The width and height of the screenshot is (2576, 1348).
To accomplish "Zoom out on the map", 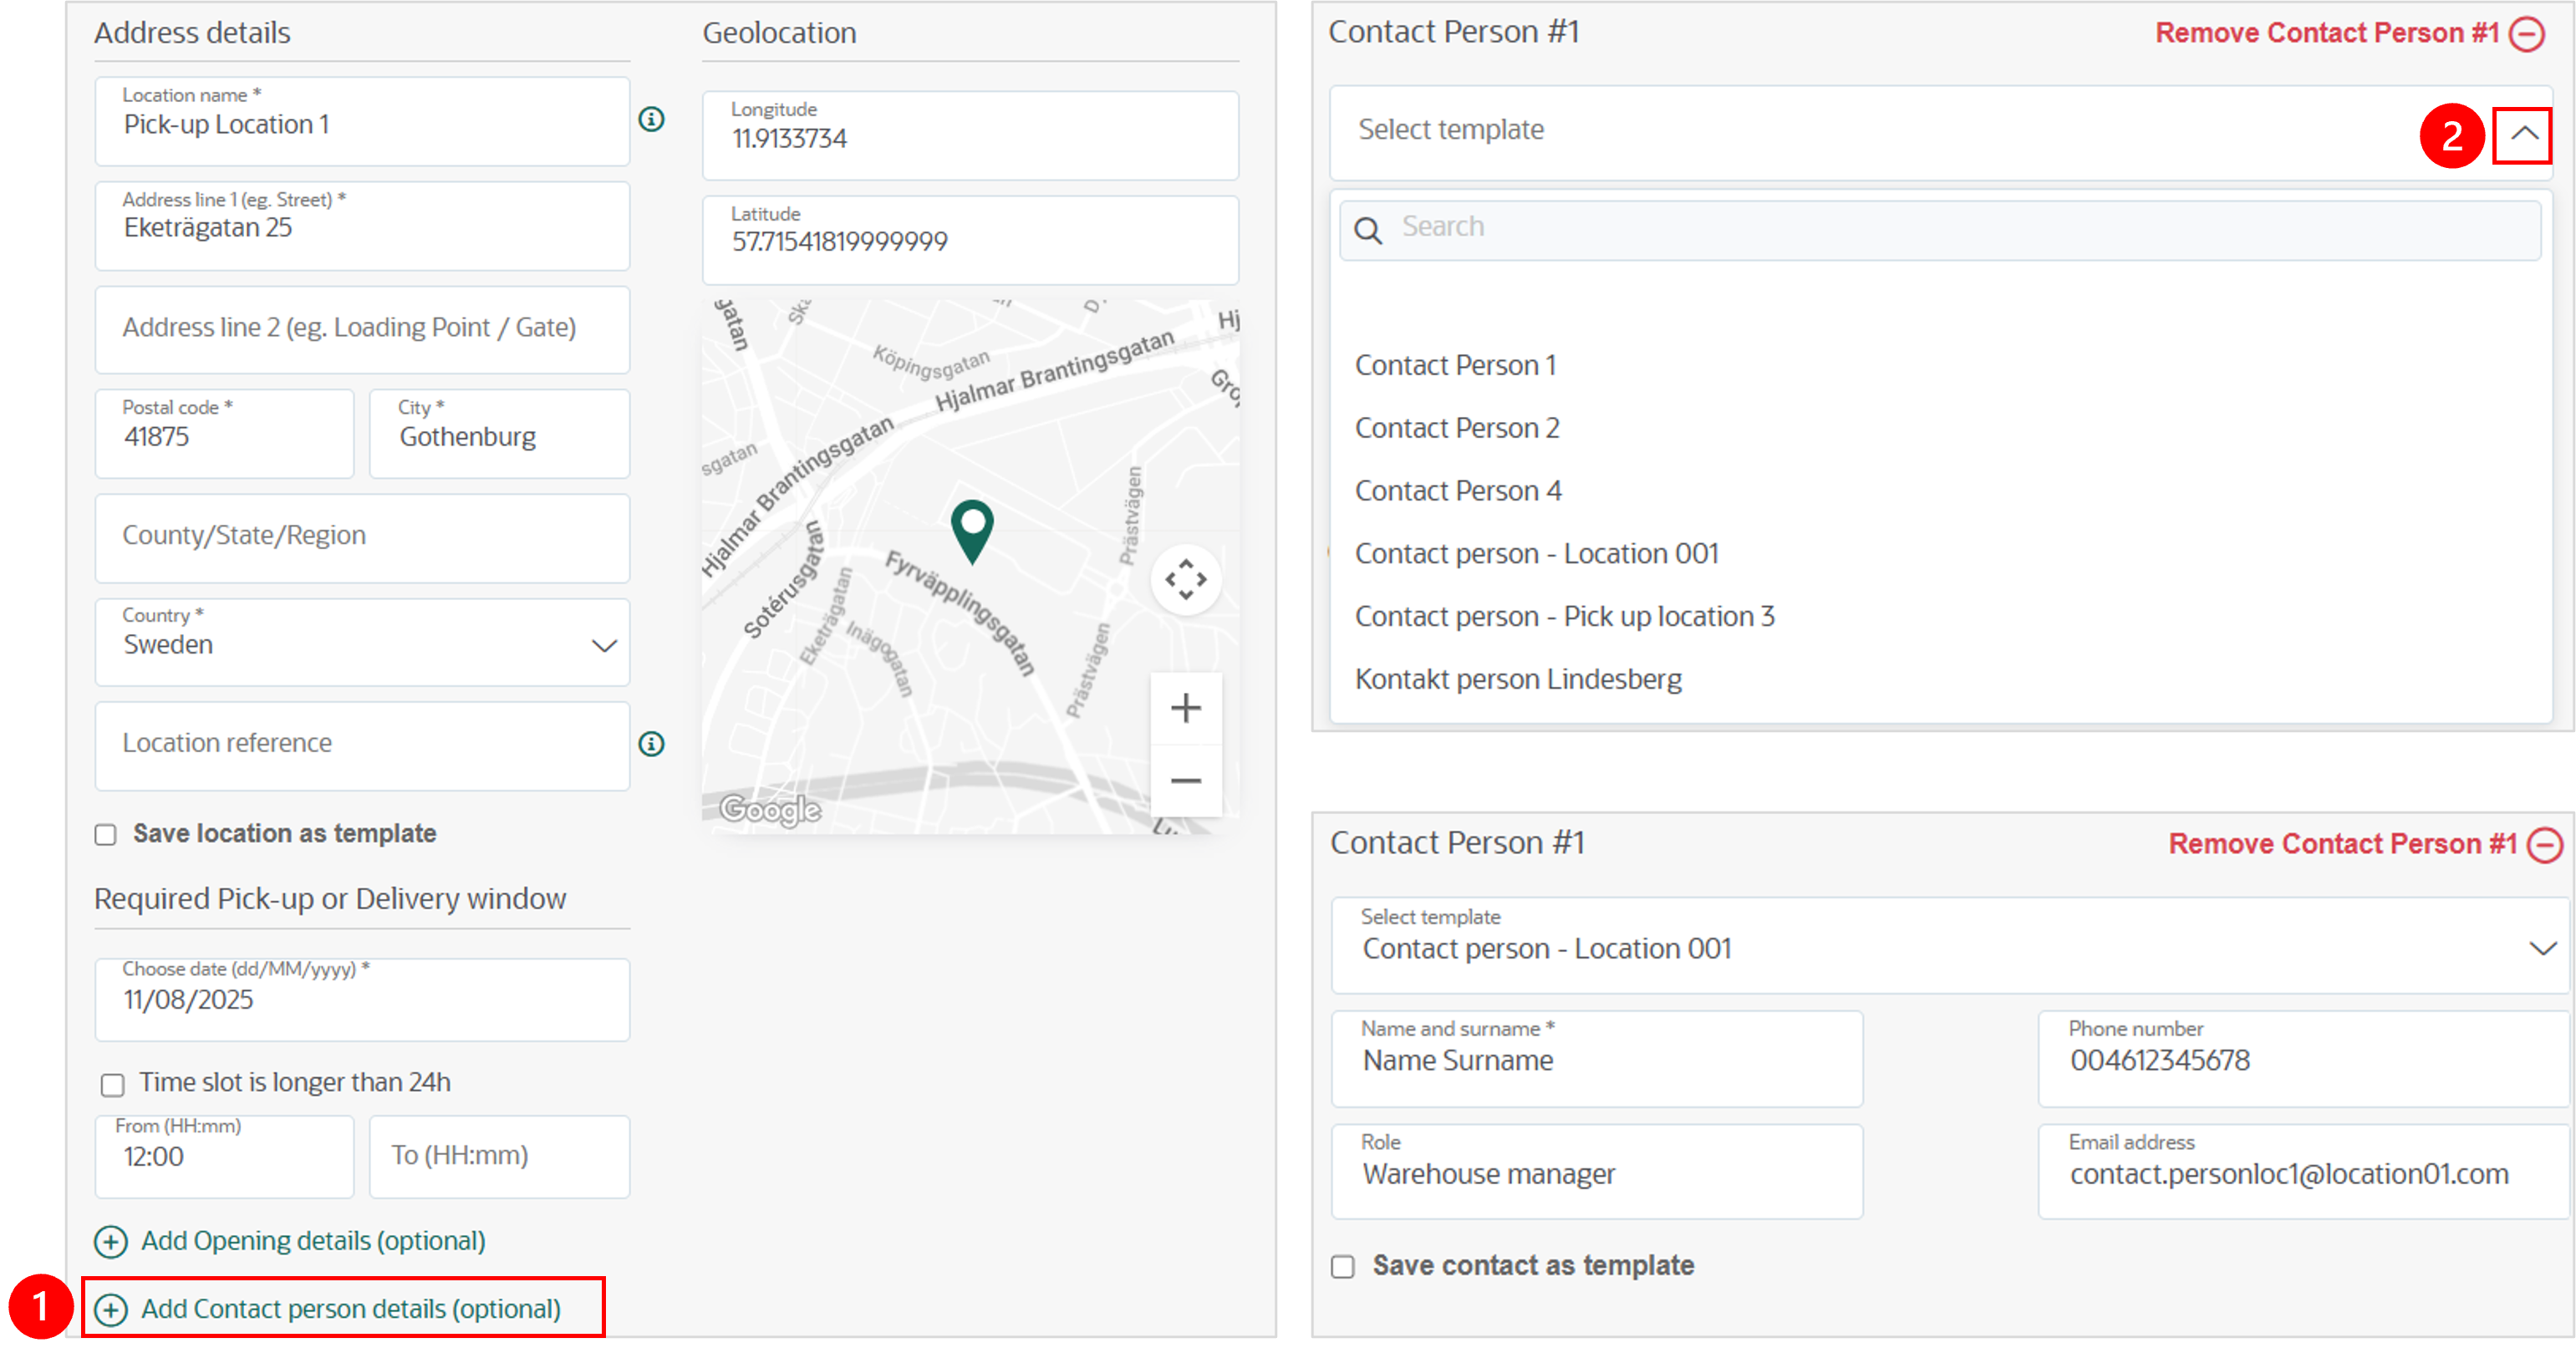I will 1185,781.
